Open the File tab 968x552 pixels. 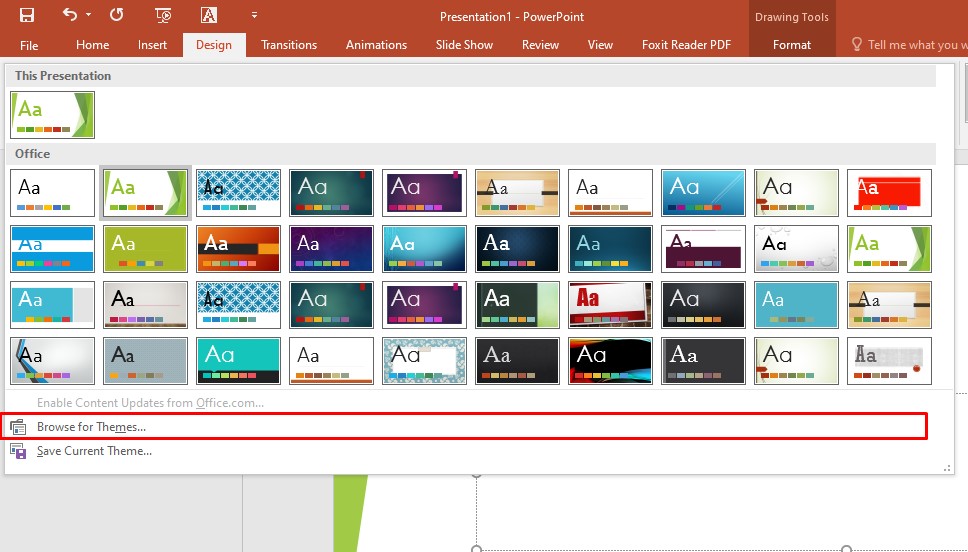(x=29, y=45)
